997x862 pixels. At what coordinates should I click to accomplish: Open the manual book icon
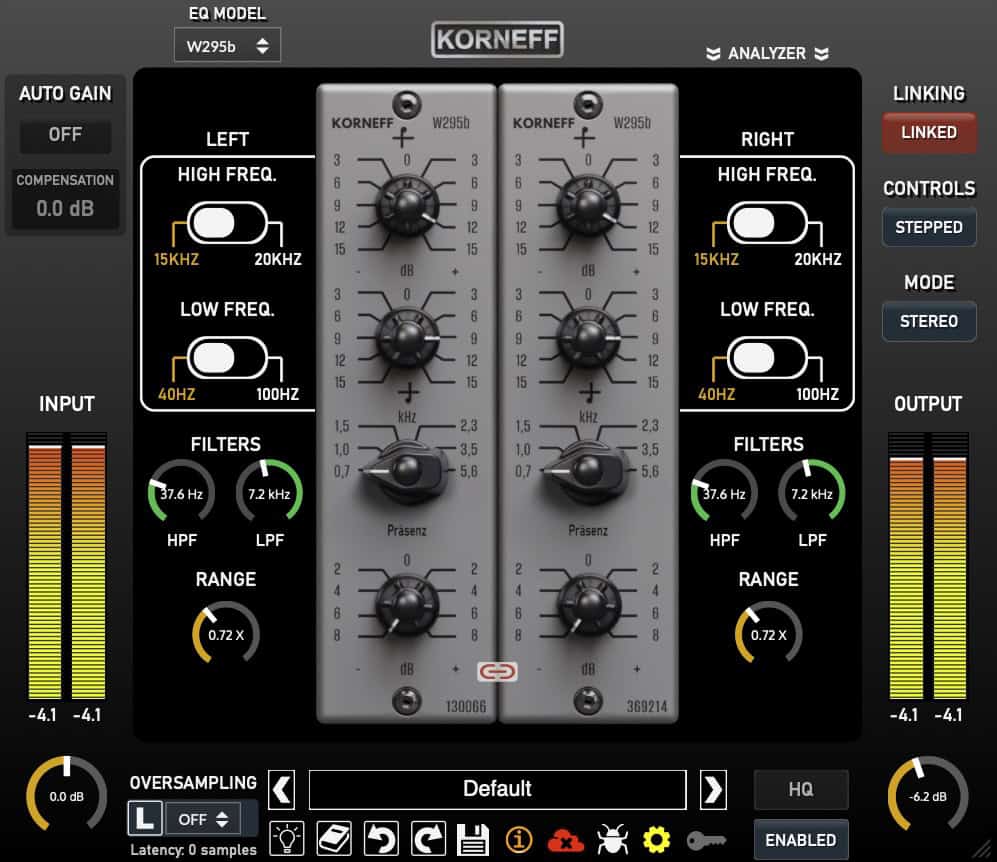[334, 838]
